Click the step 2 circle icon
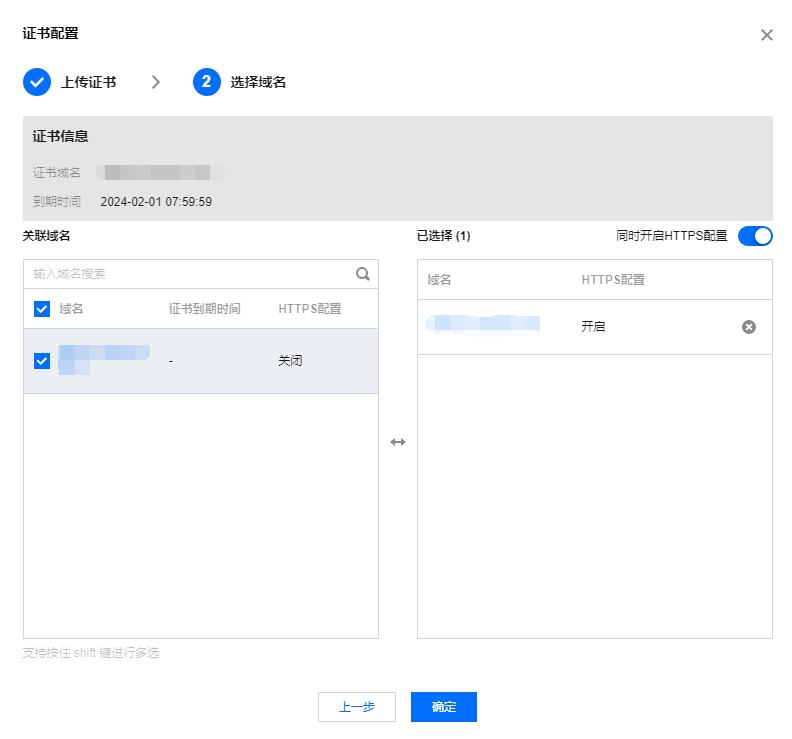 tap(207, 82)
